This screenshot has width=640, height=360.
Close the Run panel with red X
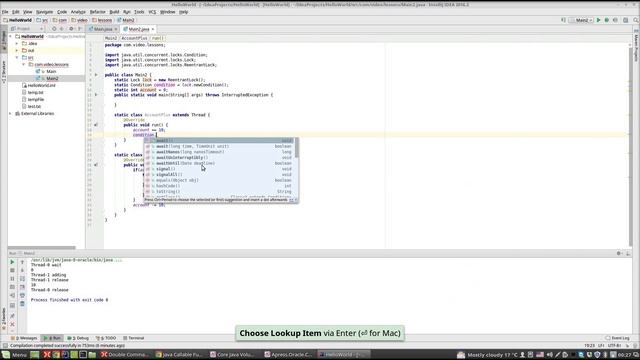(x=12, y=324)
